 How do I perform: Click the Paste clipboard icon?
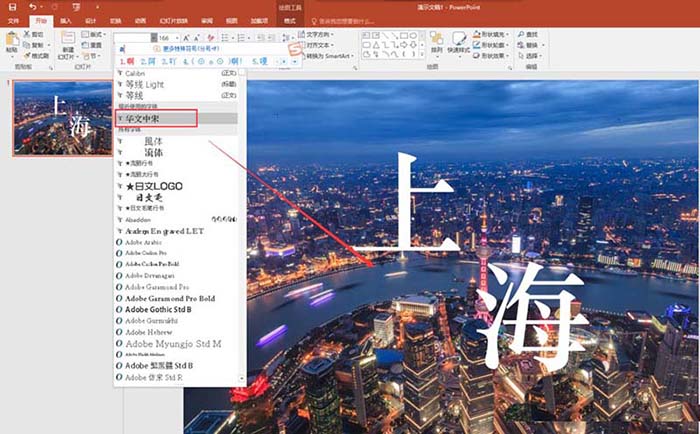(12, 39)
